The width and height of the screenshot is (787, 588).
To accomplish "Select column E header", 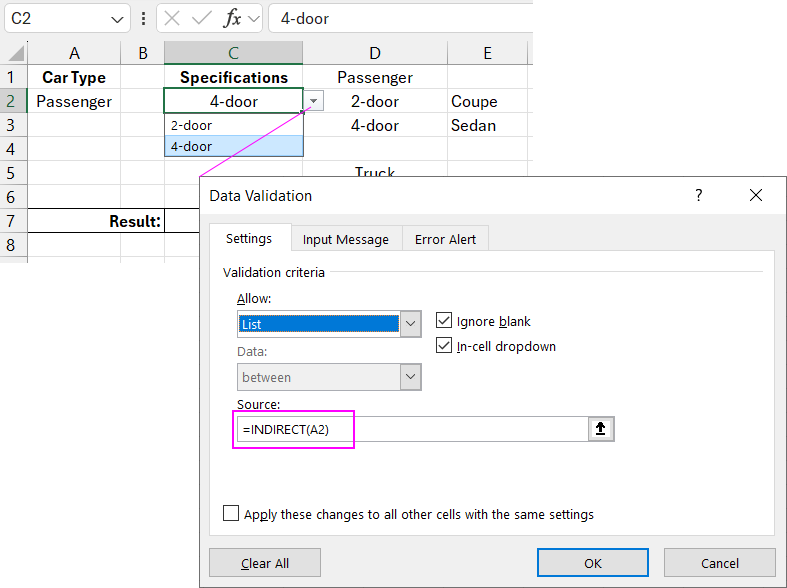I will click(487, 53).
